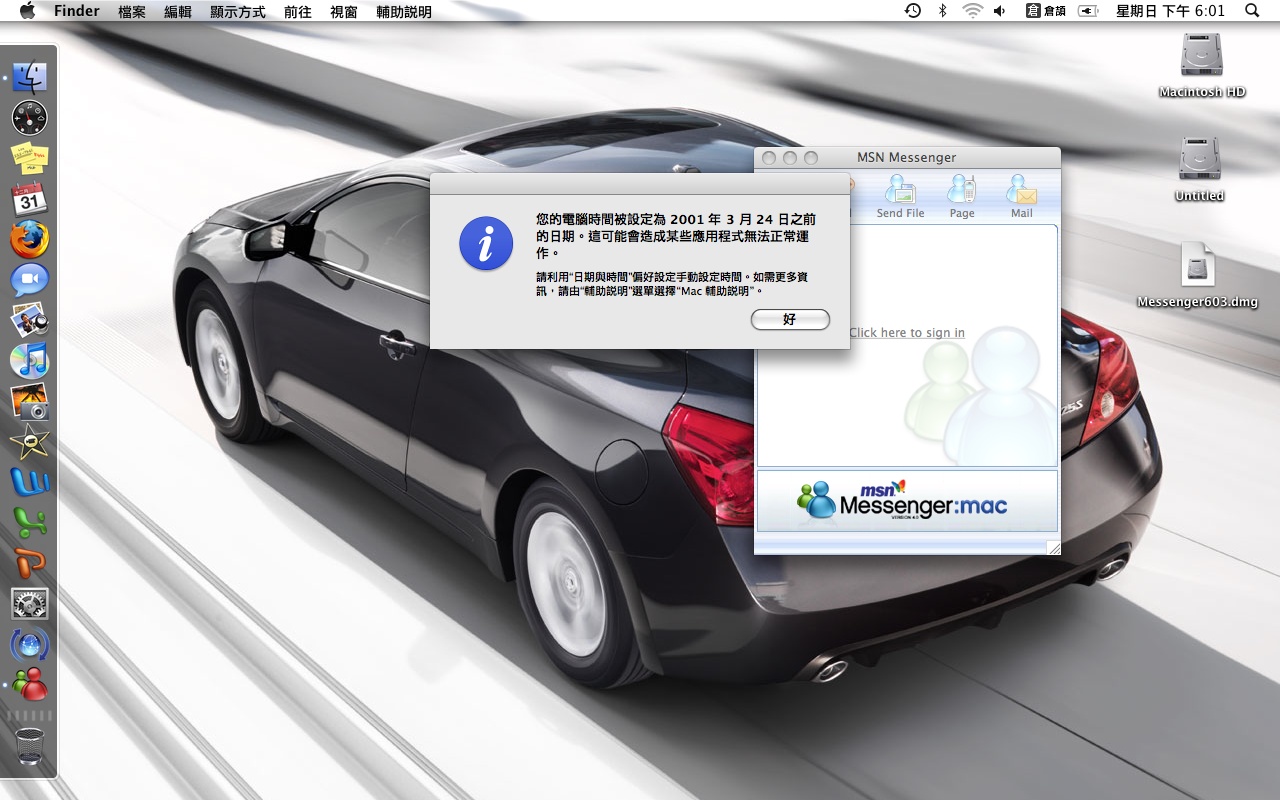Open the Macintosh HD drive icon
The image size is (1280, 800).
(1201, 56)
